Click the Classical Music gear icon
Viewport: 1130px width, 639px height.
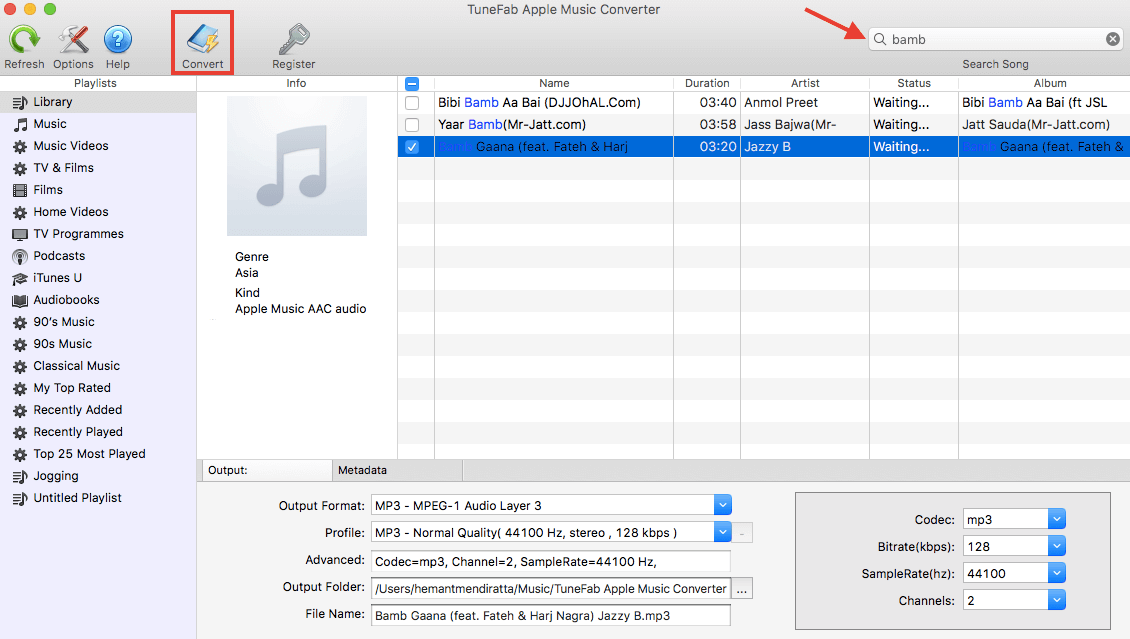tap(20, 367)
